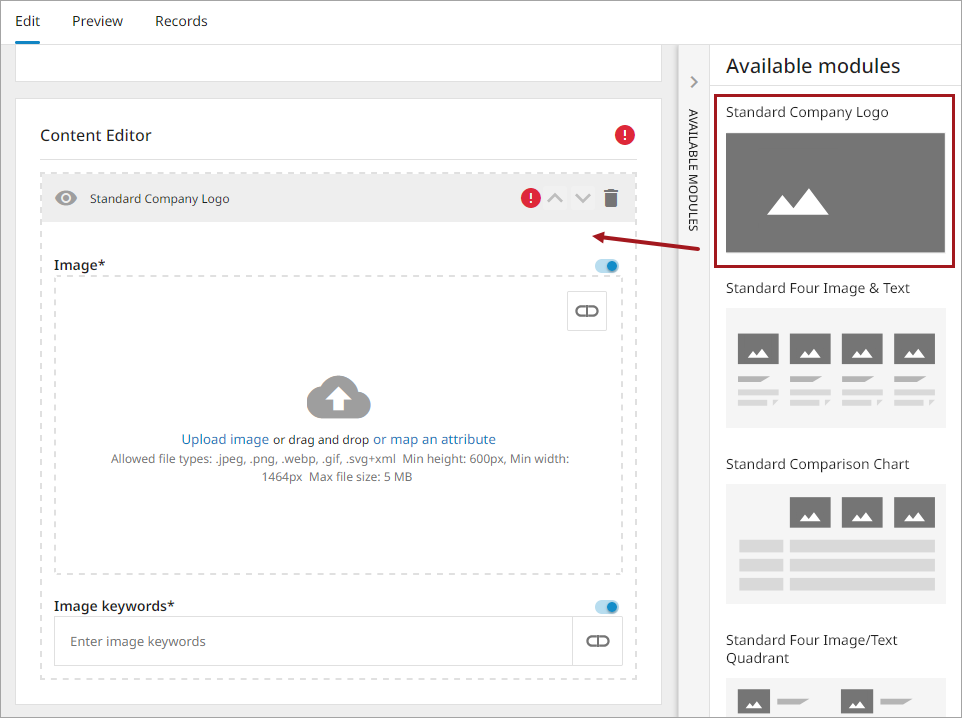This screenshot has width=962, height=718.
Task: Disable the Image toggle switch
Action: [607, 266]
